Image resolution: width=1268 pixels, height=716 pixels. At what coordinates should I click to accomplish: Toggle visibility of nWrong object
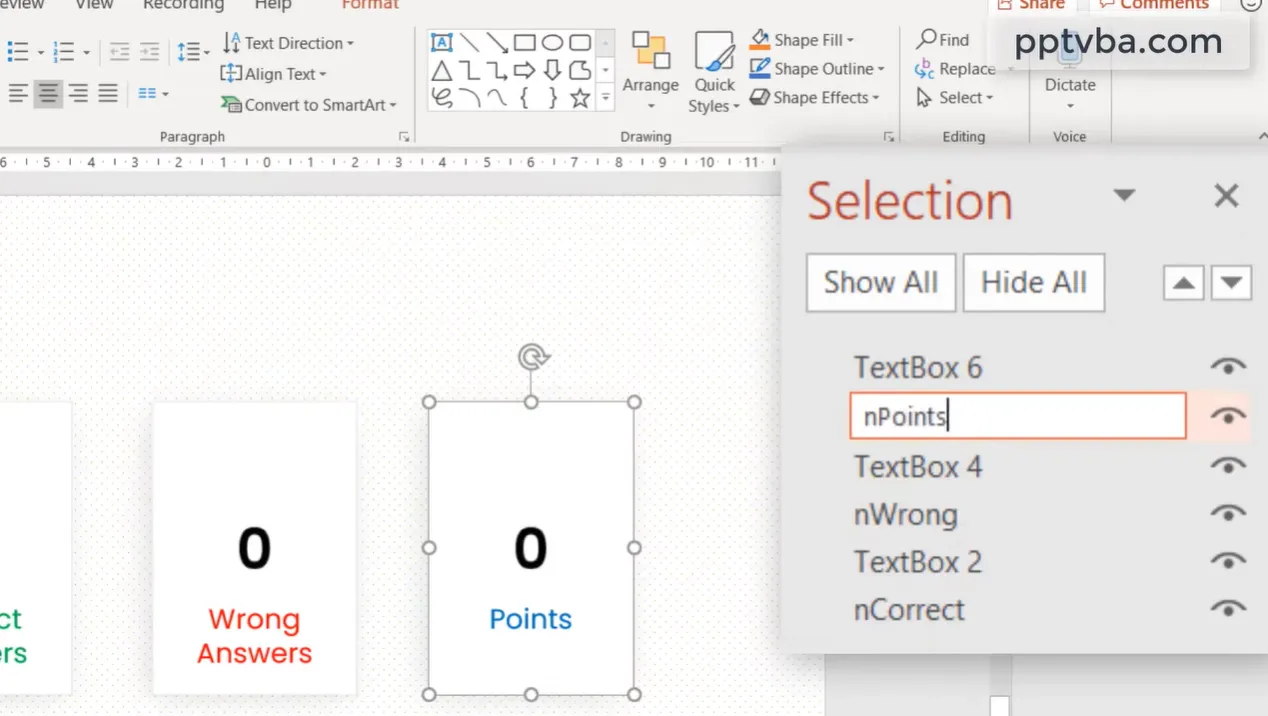[x=1228, y=513]
